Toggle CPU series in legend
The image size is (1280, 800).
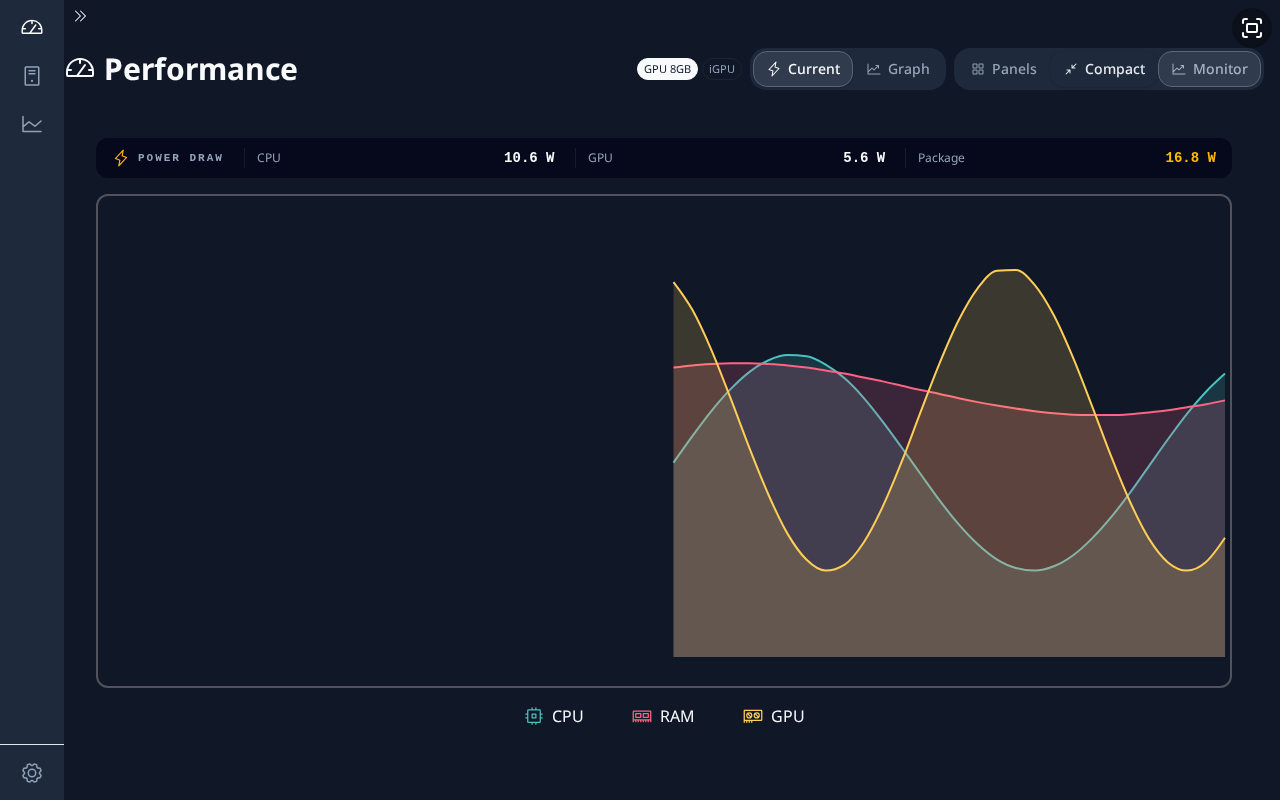(554, 716)
